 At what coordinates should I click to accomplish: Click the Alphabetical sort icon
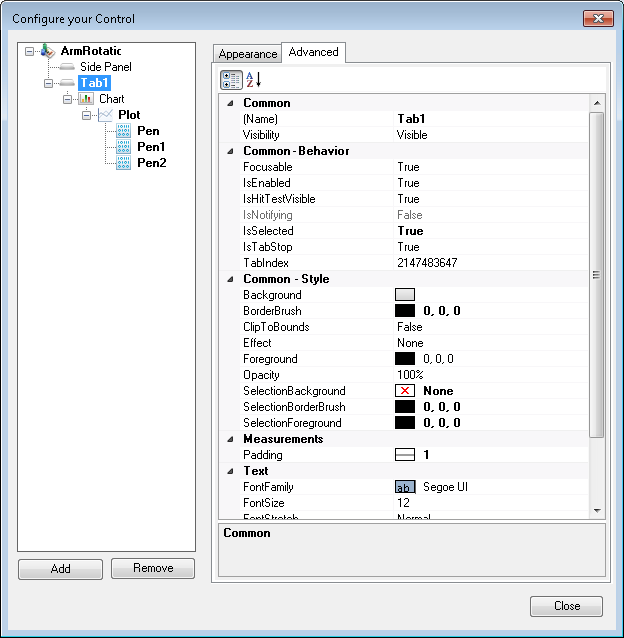tap(253, 80)
